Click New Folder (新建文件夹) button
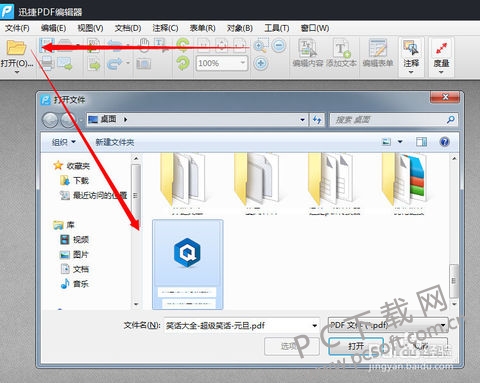The height and width of the screenshot is (383, 480). (x=115, y=142)
